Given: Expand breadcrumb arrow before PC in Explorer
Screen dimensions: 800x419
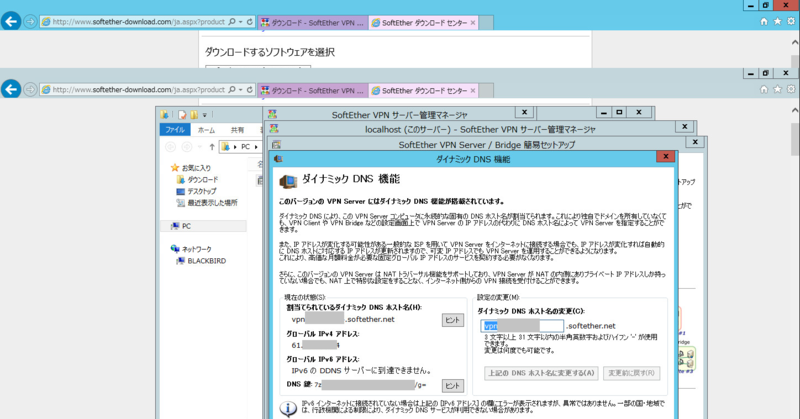Looking at the screenshot, I should [235, 147].
